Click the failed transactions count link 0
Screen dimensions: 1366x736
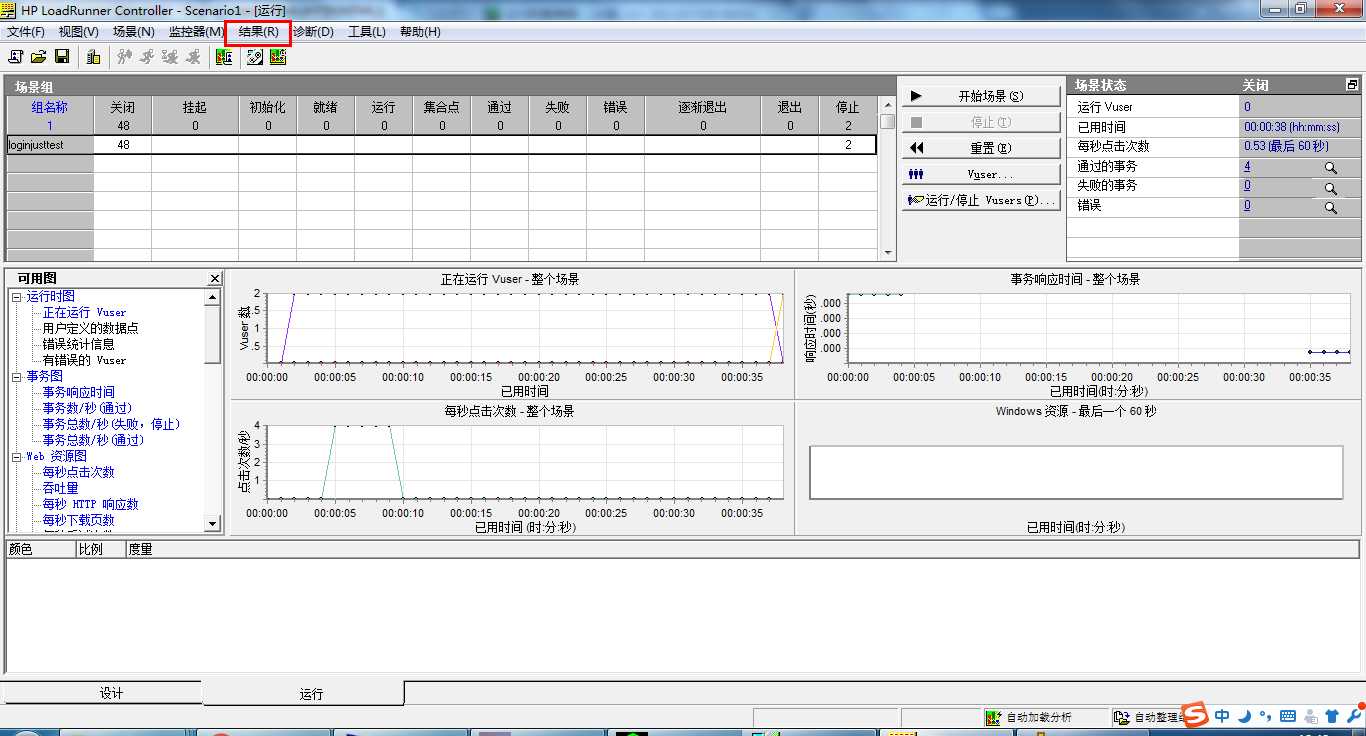click(x=1247, y=186)
